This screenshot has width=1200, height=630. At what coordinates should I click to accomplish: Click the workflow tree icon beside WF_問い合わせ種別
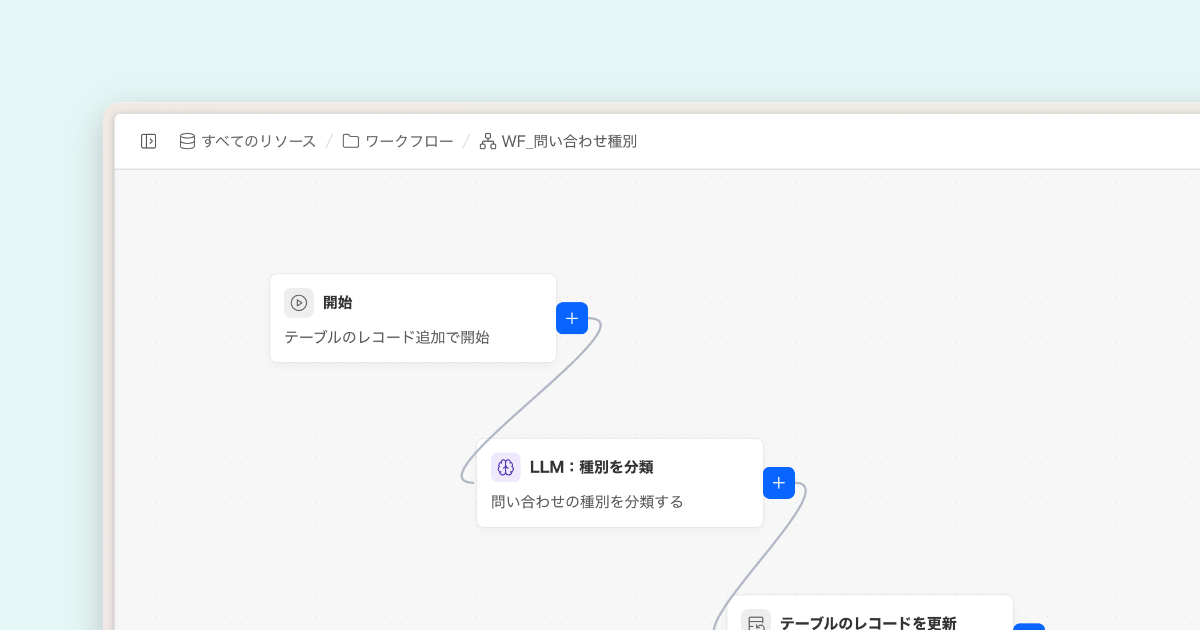pyautogui.click(x=488, y=141)
